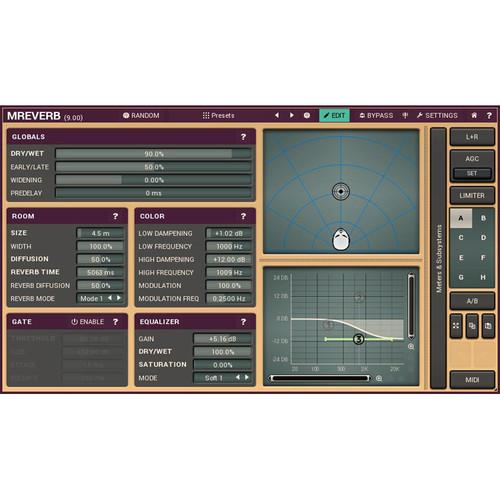The height and width of the screenshot is (500, 500).
Task: Click the horizontal zoom magnifier below EQ graph
Action: point(379,378)
